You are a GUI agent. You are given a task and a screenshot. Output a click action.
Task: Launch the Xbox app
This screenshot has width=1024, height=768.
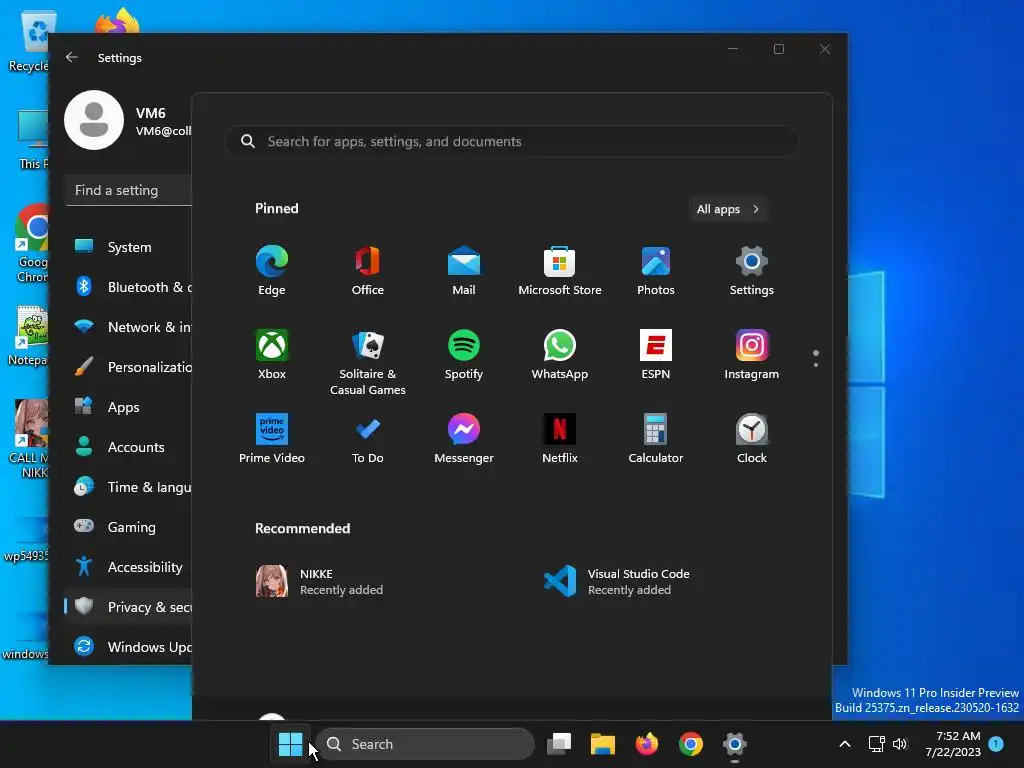(272, 355)
